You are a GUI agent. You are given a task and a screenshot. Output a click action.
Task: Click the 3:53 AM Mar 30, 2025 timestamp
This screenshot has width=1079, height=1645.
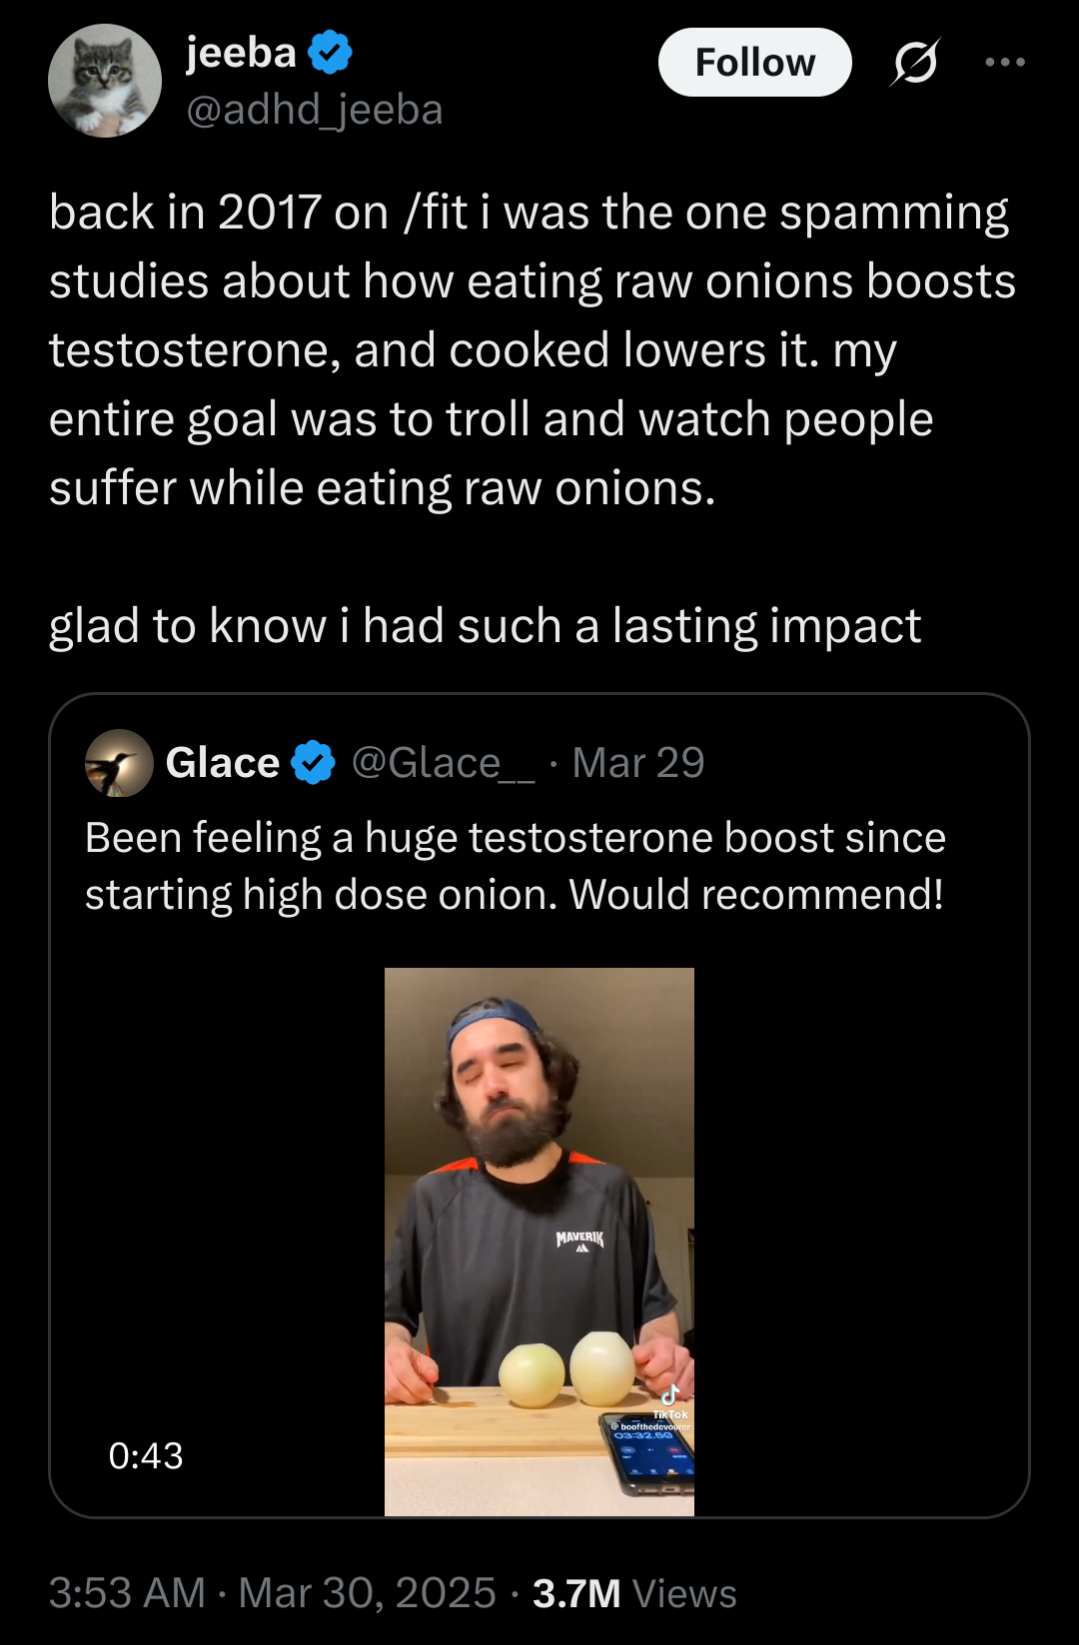272,1593
